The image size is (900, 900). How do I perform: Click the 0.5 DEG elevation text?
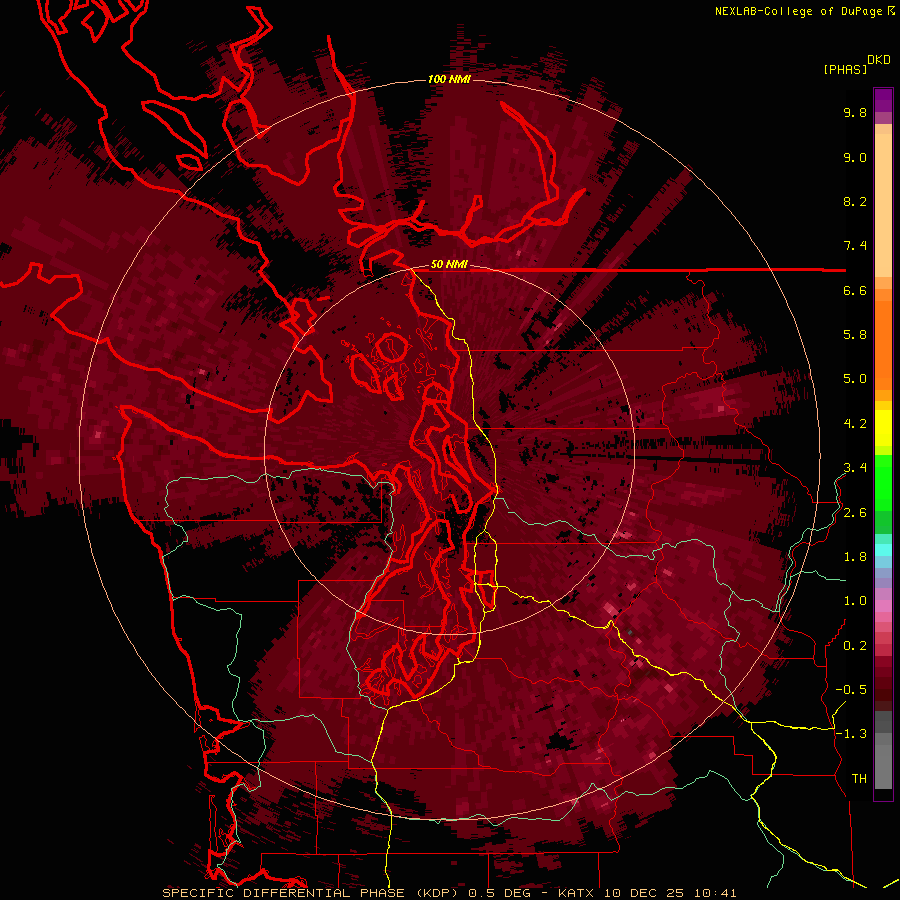click(501, 893)
